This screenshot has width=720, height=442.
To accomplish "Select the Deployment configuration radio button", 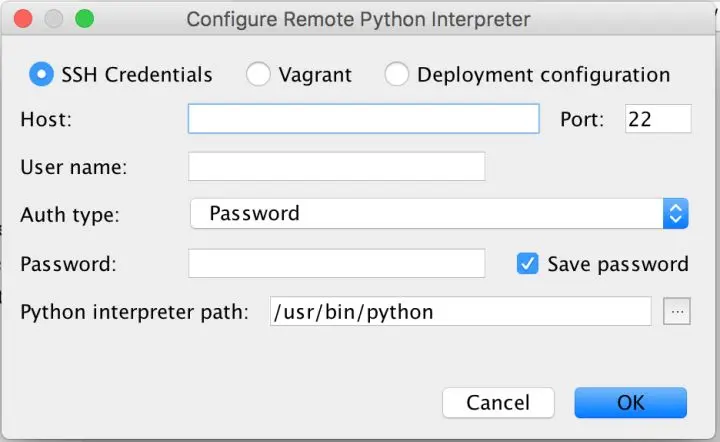I will (397, 74).
